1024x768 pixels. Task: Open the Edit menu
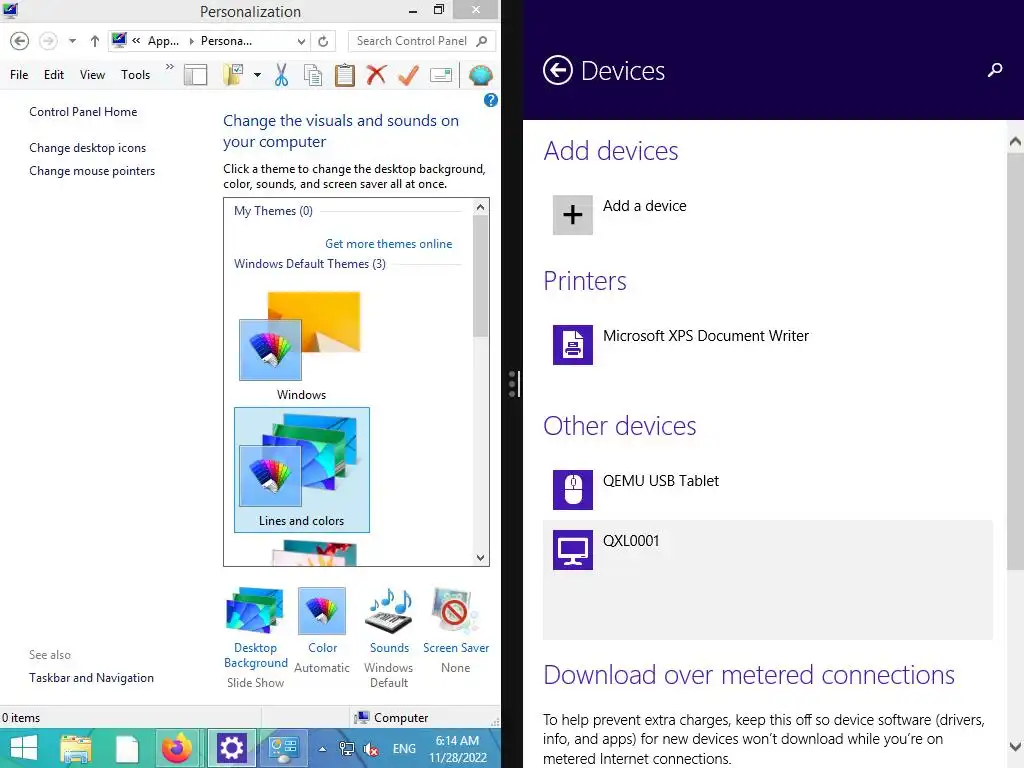pyautogui.click(x=54, y=75)
